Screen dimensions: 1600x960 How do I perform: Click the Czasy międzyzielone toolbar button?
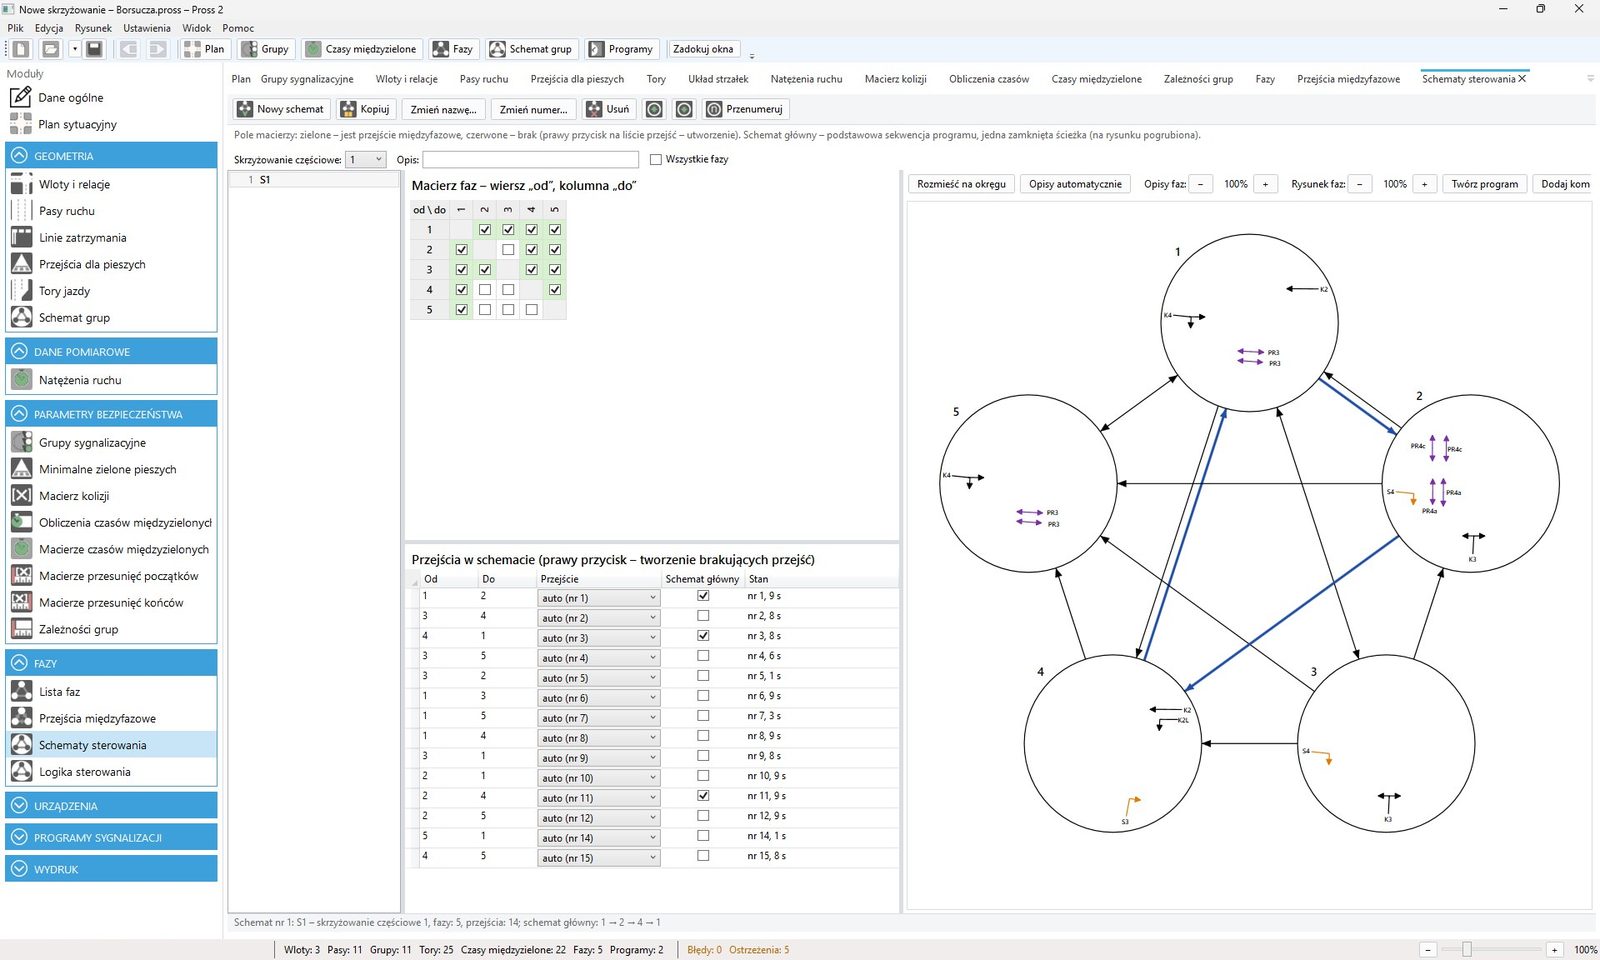(x=361, y=49)
